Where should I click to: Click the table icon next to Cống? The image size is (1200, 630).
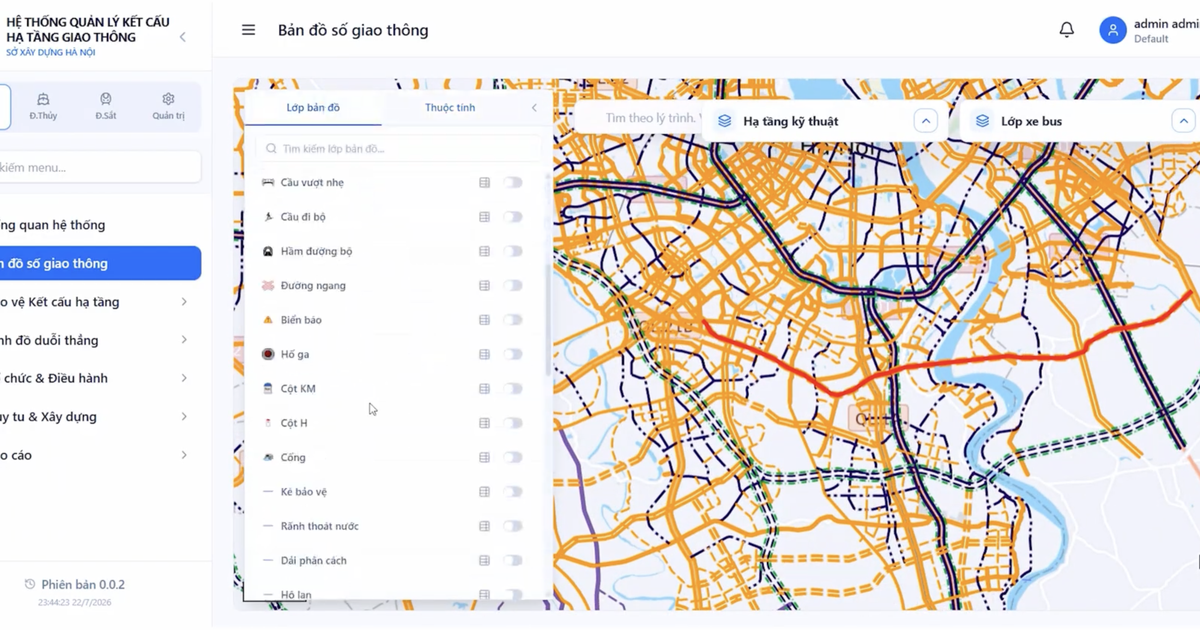point(484,457)
